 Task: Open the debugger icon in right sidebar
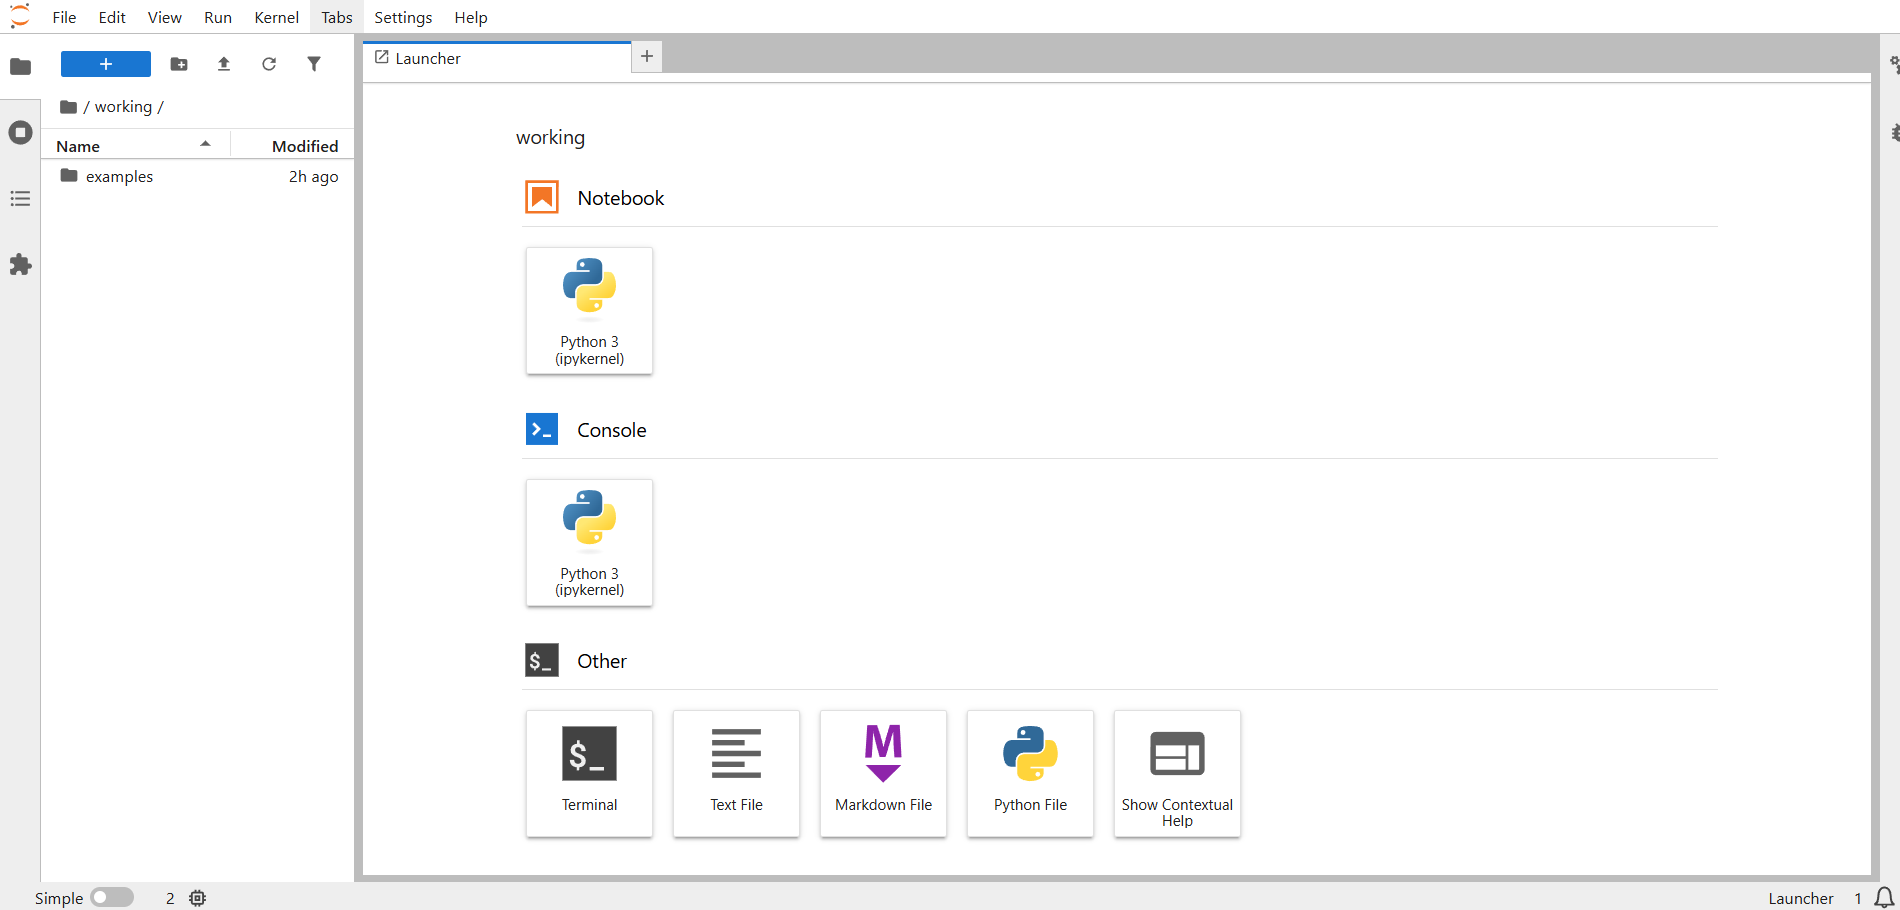tap(1893, 132)
